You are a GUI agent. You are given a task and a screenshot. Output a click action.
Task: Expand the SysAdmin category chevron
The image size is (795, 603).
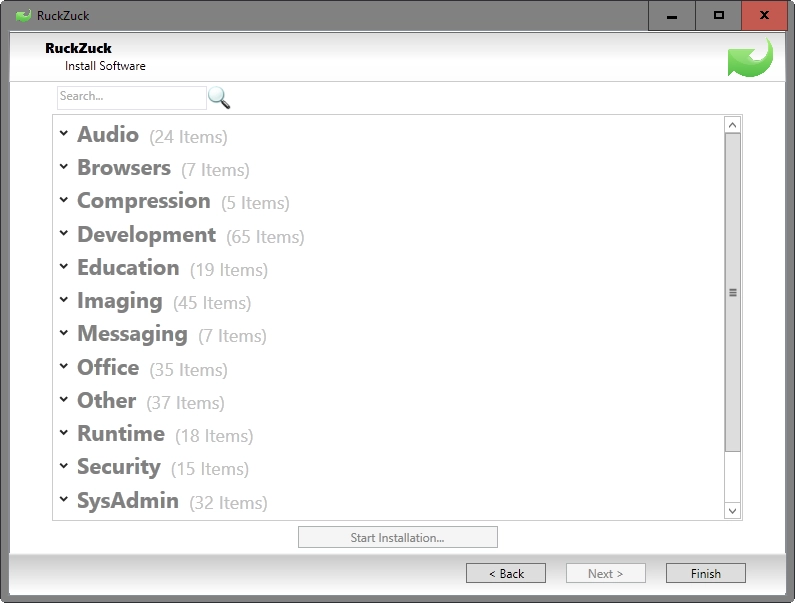pos(64,499)
